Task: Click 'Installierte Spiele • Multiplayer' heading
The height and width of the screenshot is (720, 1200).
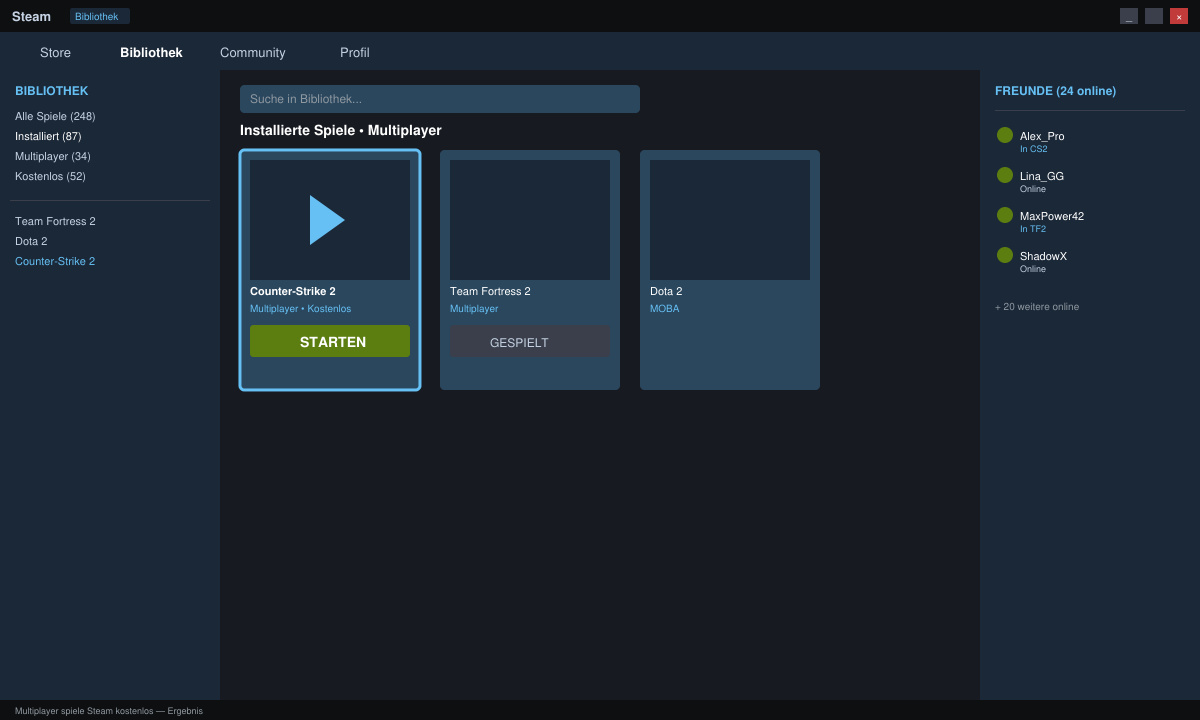Action: pos(340,130)
